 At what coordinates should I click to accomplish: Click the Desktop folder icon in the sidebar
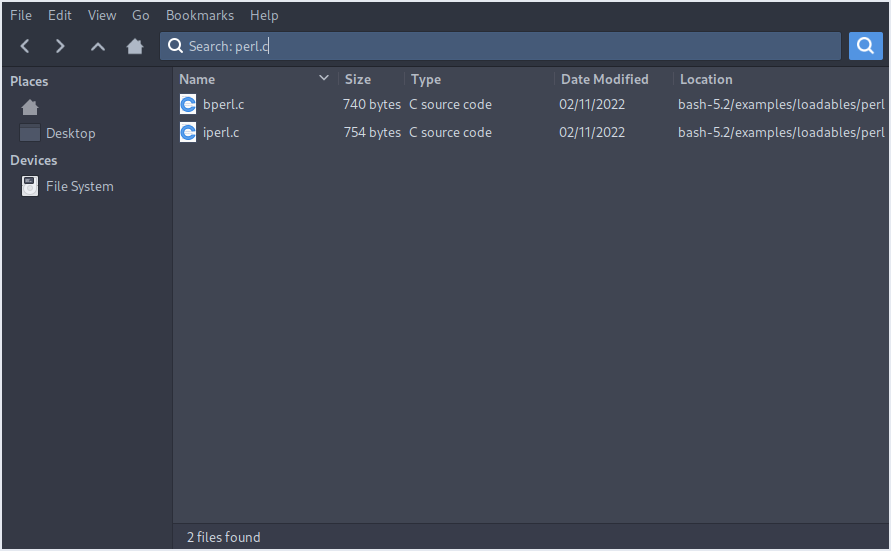pos(30,133)
